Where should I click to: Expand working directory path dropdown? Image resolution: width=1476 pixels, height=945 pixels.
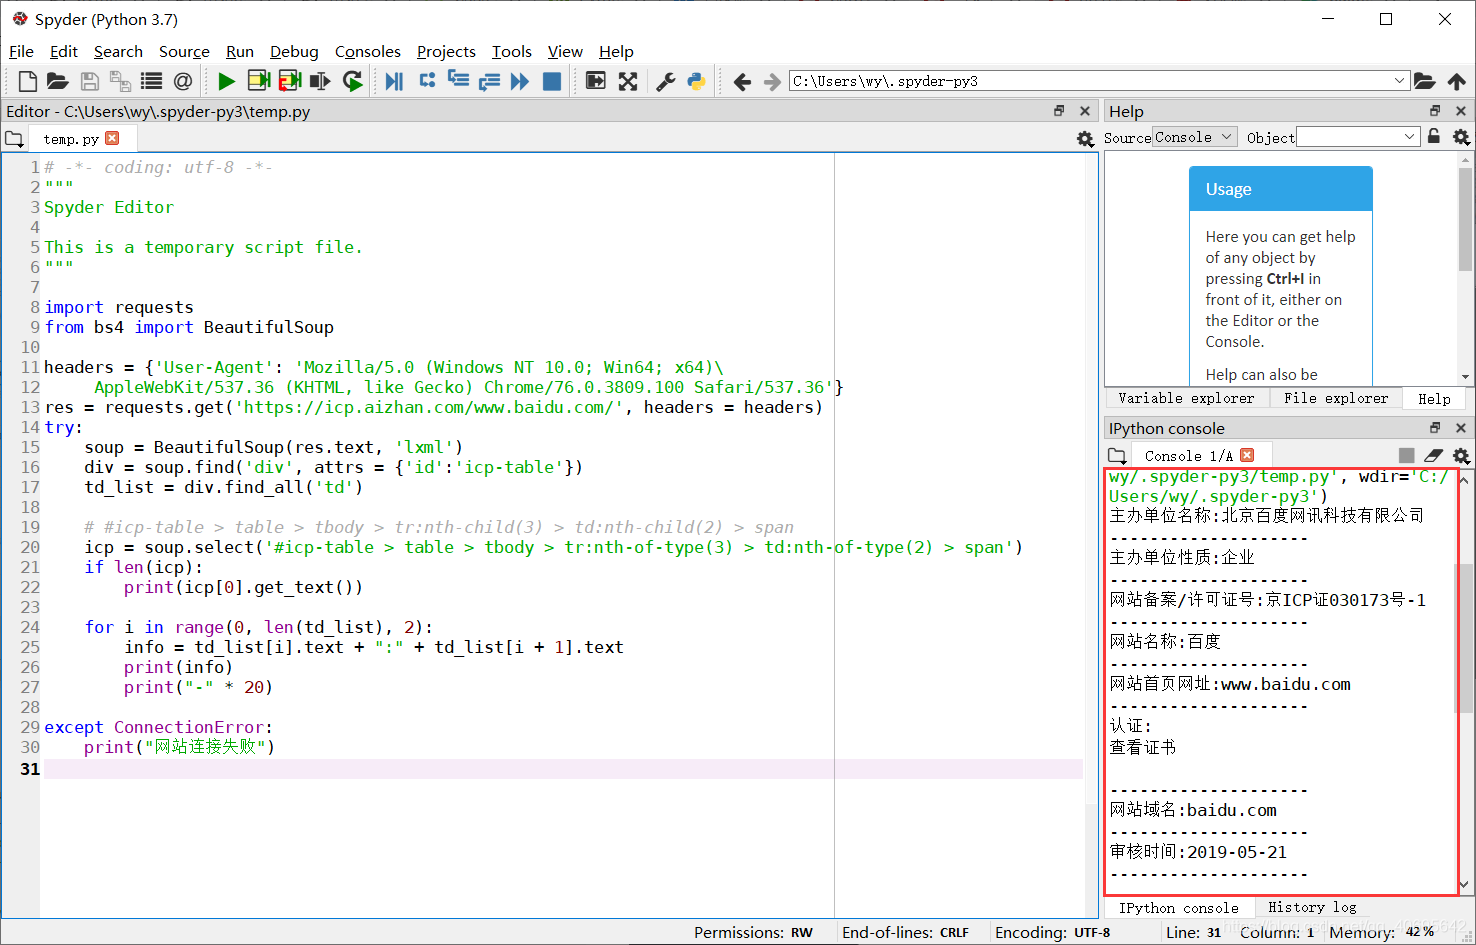pyautogui.click(x=1400, y=81)
